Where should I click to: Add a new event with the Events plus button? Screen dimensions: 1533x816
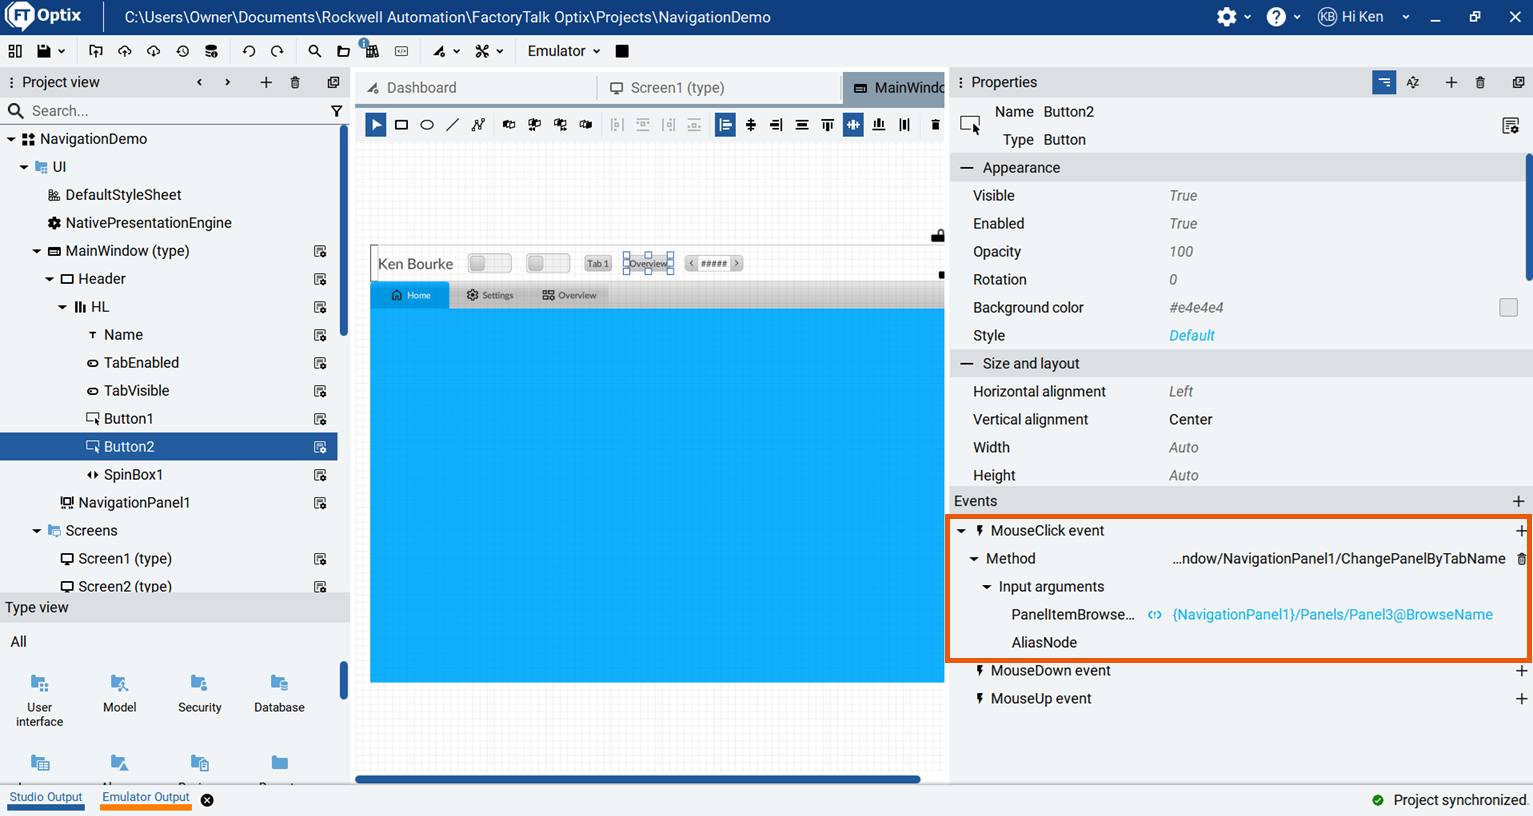coord(1518,501)
